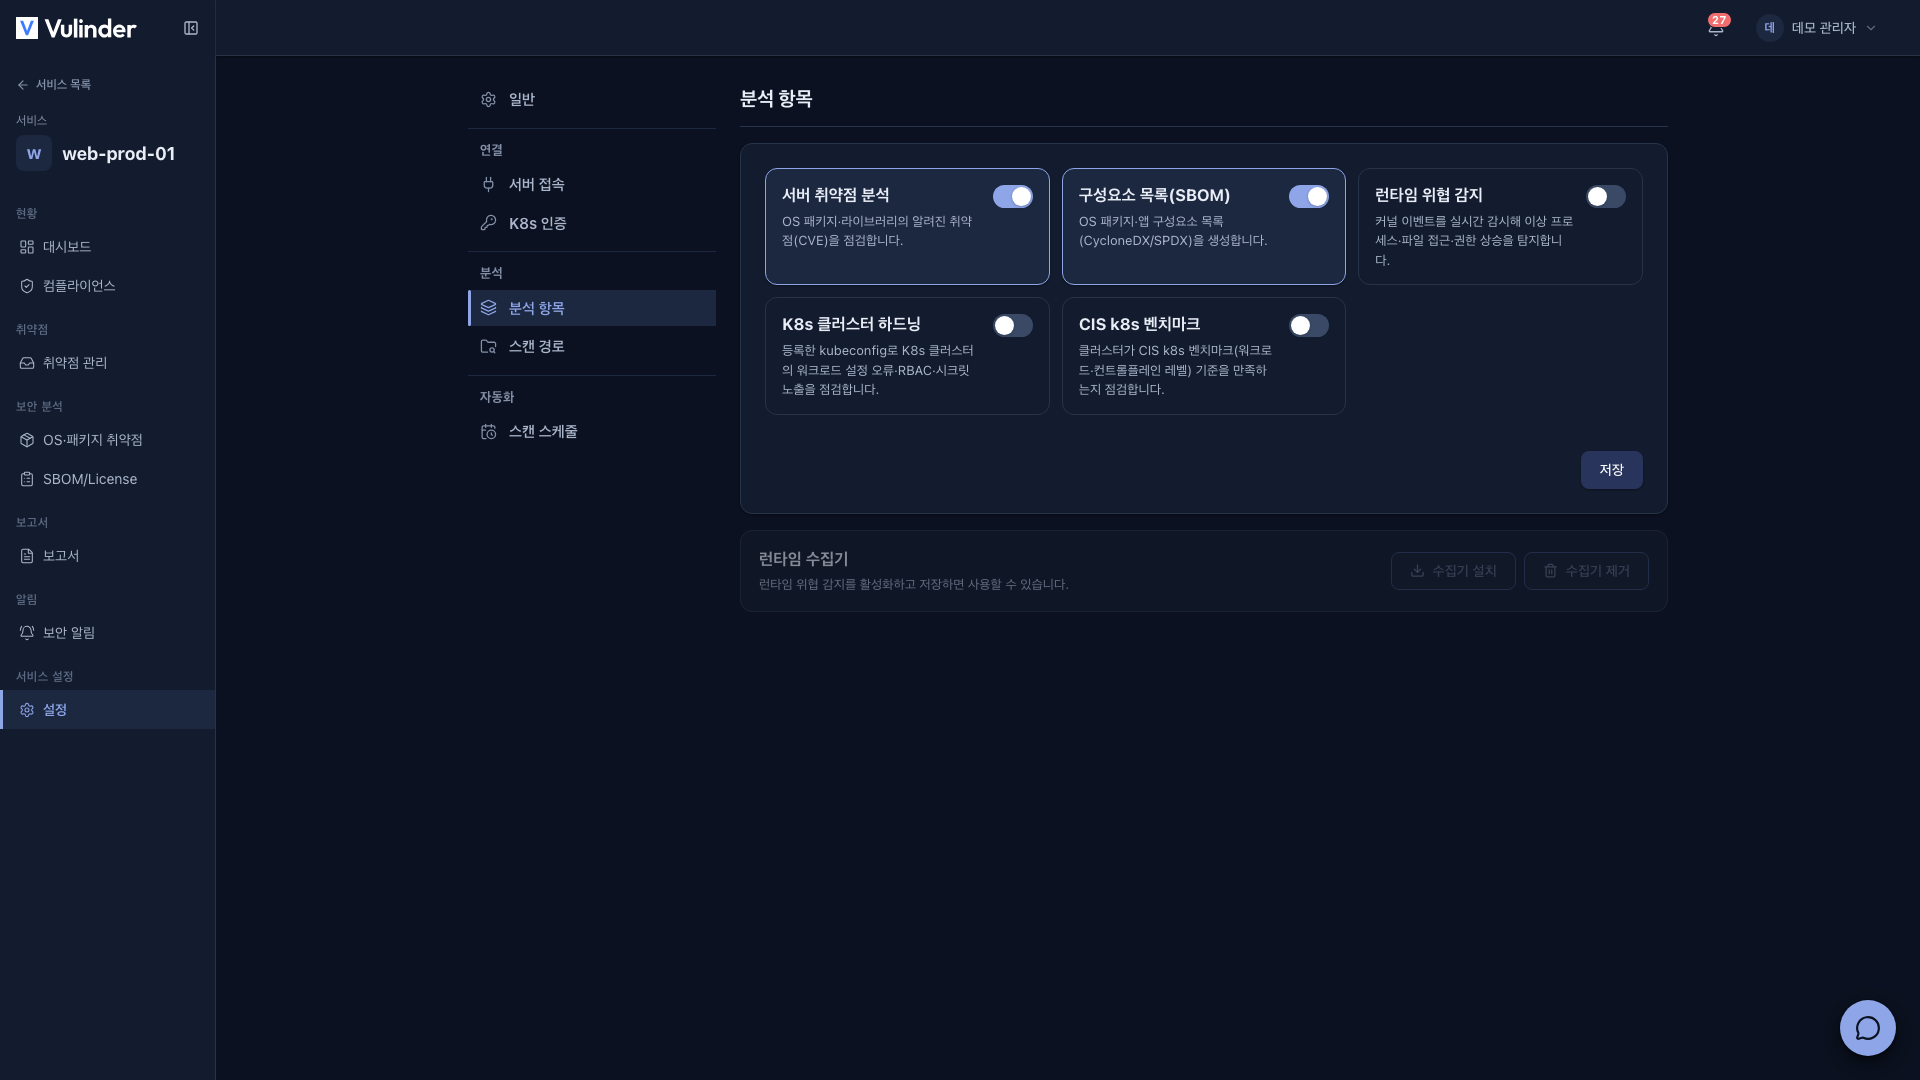Click the 수집기 설치 button
Viewport: 1920px width, 1080px height.
(1453, 571)
